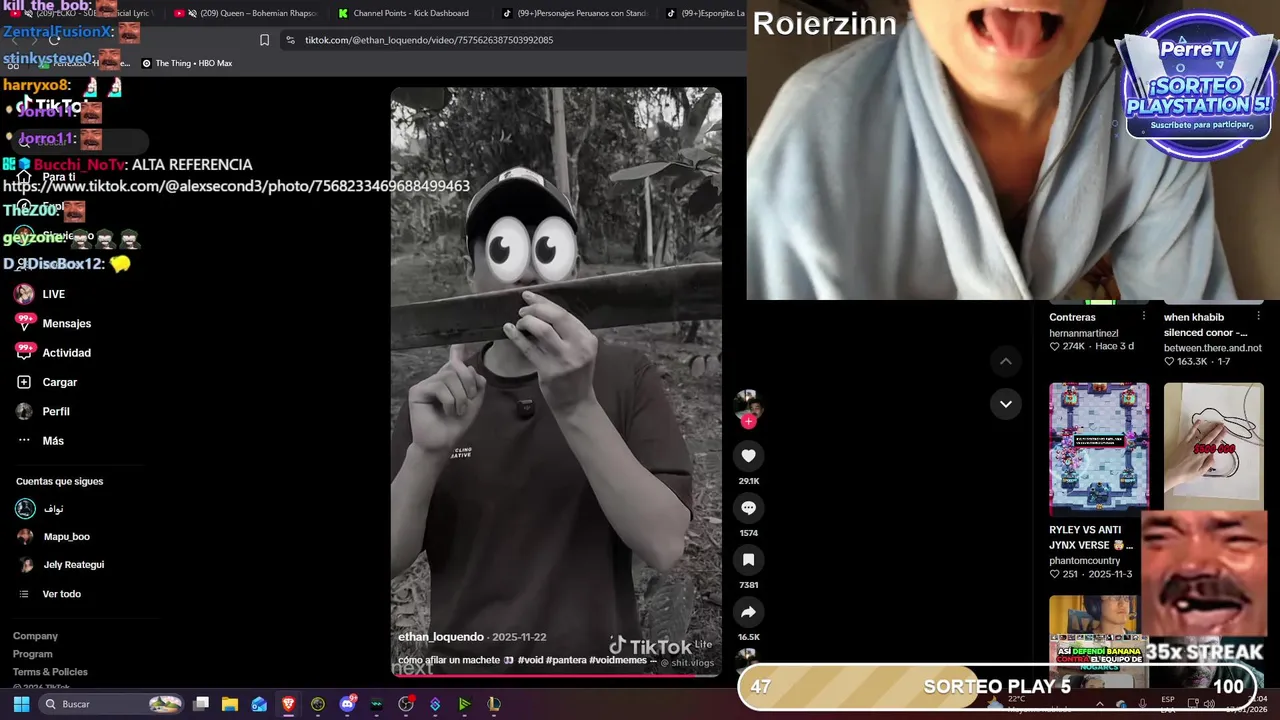Screen dimensions: 1280x720
Task: Share the video using arrow icon
Action: pos(748,612)
